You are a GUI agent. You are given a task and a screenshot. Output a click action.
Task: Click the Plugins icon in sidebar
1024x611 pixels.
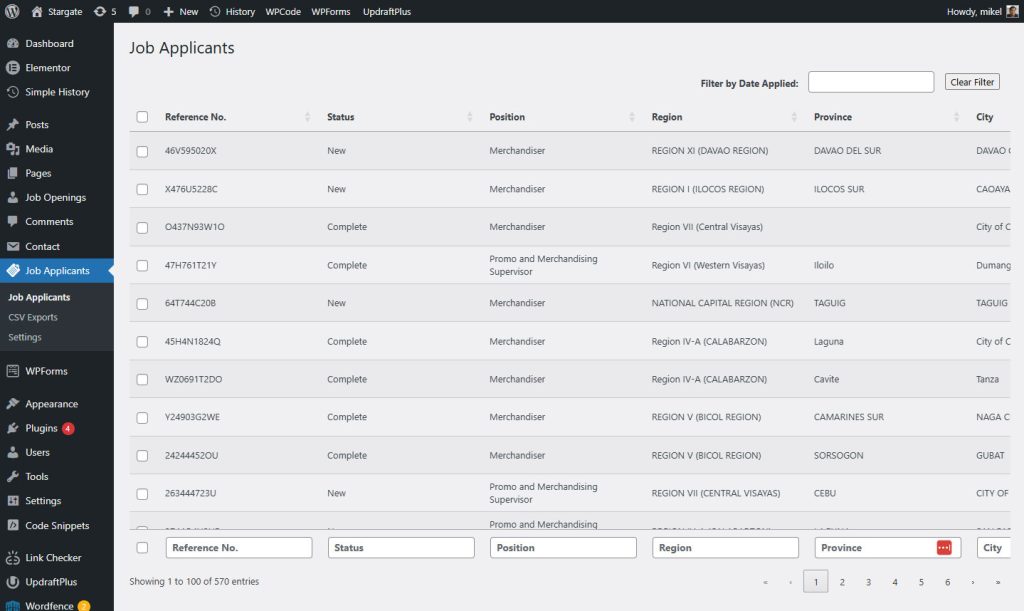click(x=13, y=428)
